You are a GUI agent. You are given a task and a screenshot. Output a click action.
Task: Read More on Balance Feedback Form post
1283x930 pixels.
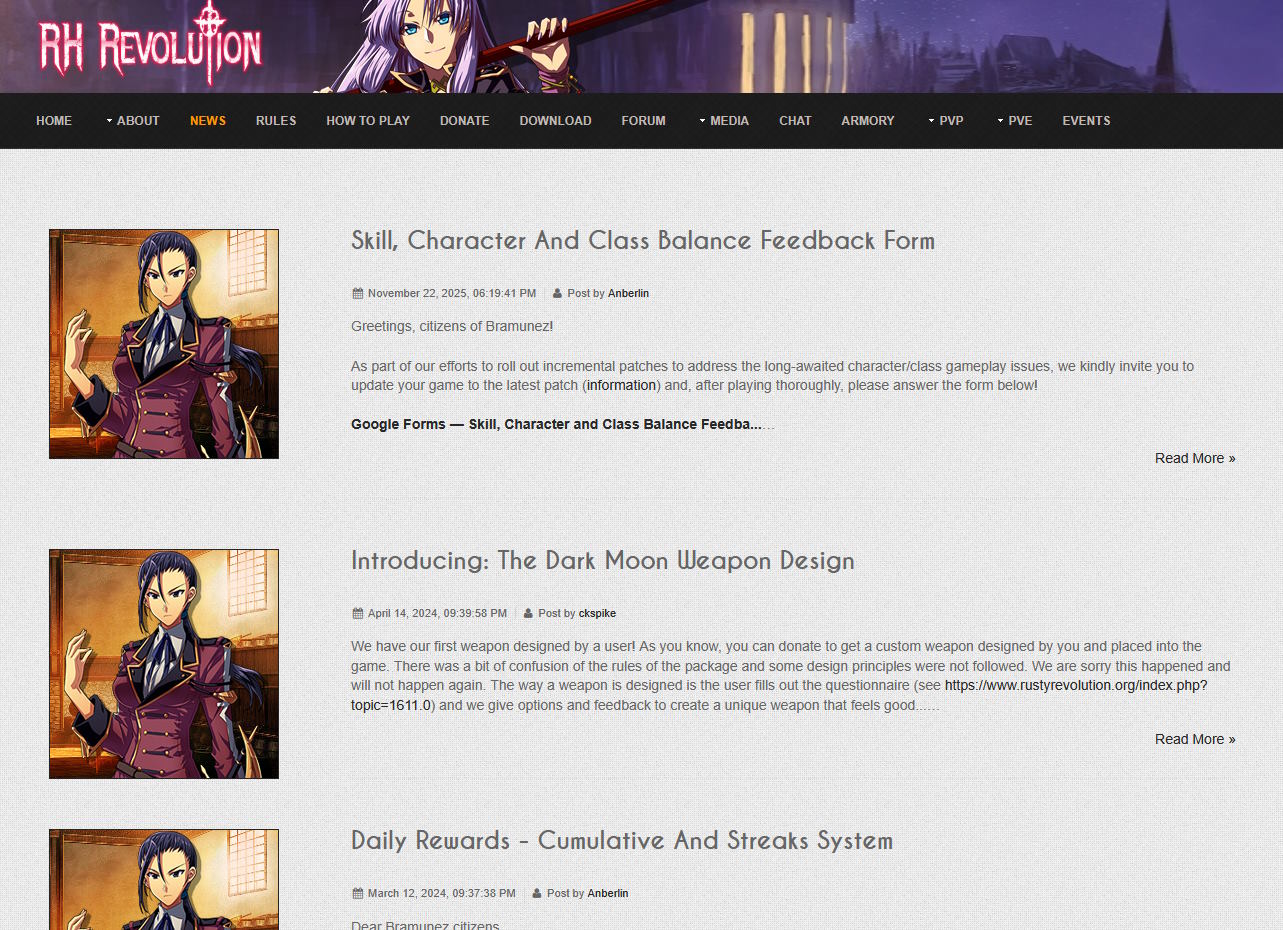(x=1195, y=458)
